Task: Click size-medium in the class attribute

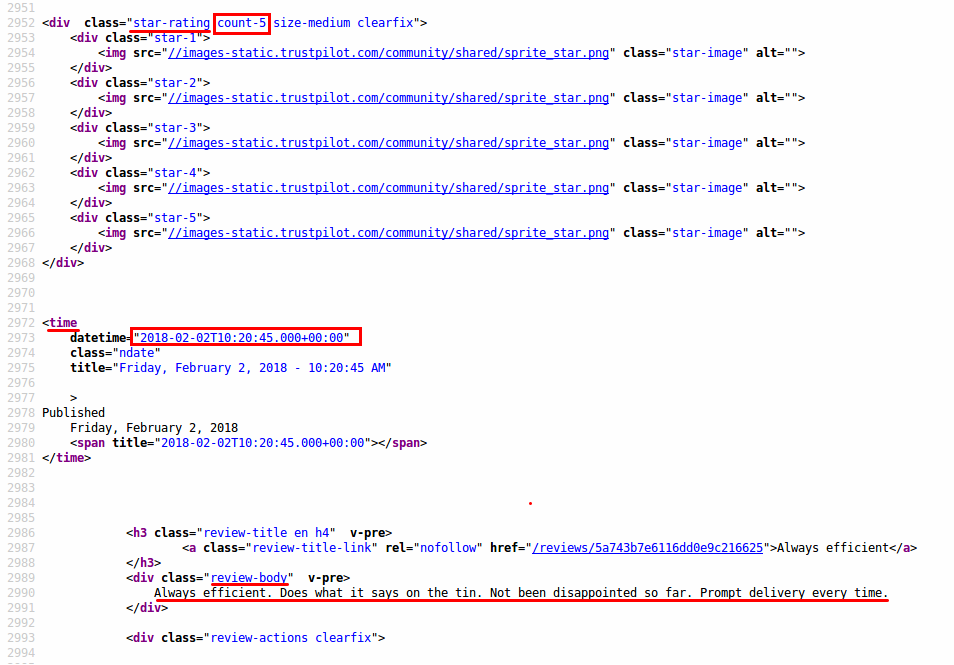Action: [x=312, y=23]
